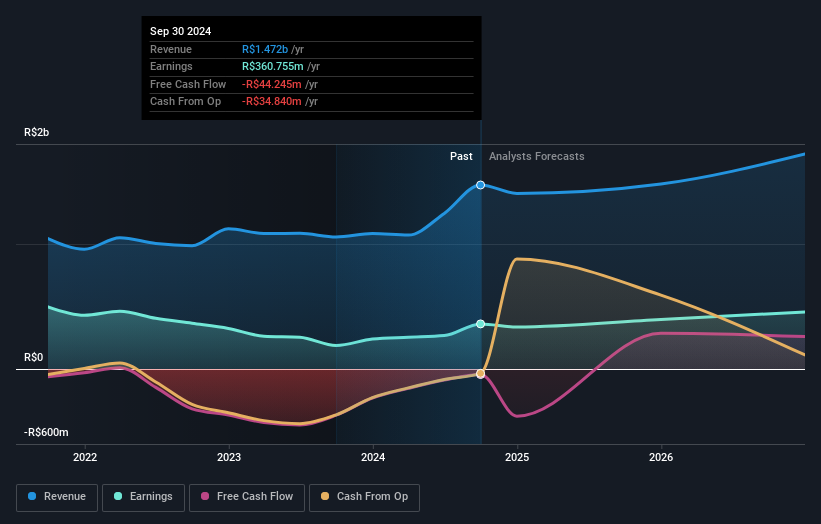The width and height of the screenshot is (821, 524).
Task: Click the -R$600m y-axis label
Action: tap(46, 432)
